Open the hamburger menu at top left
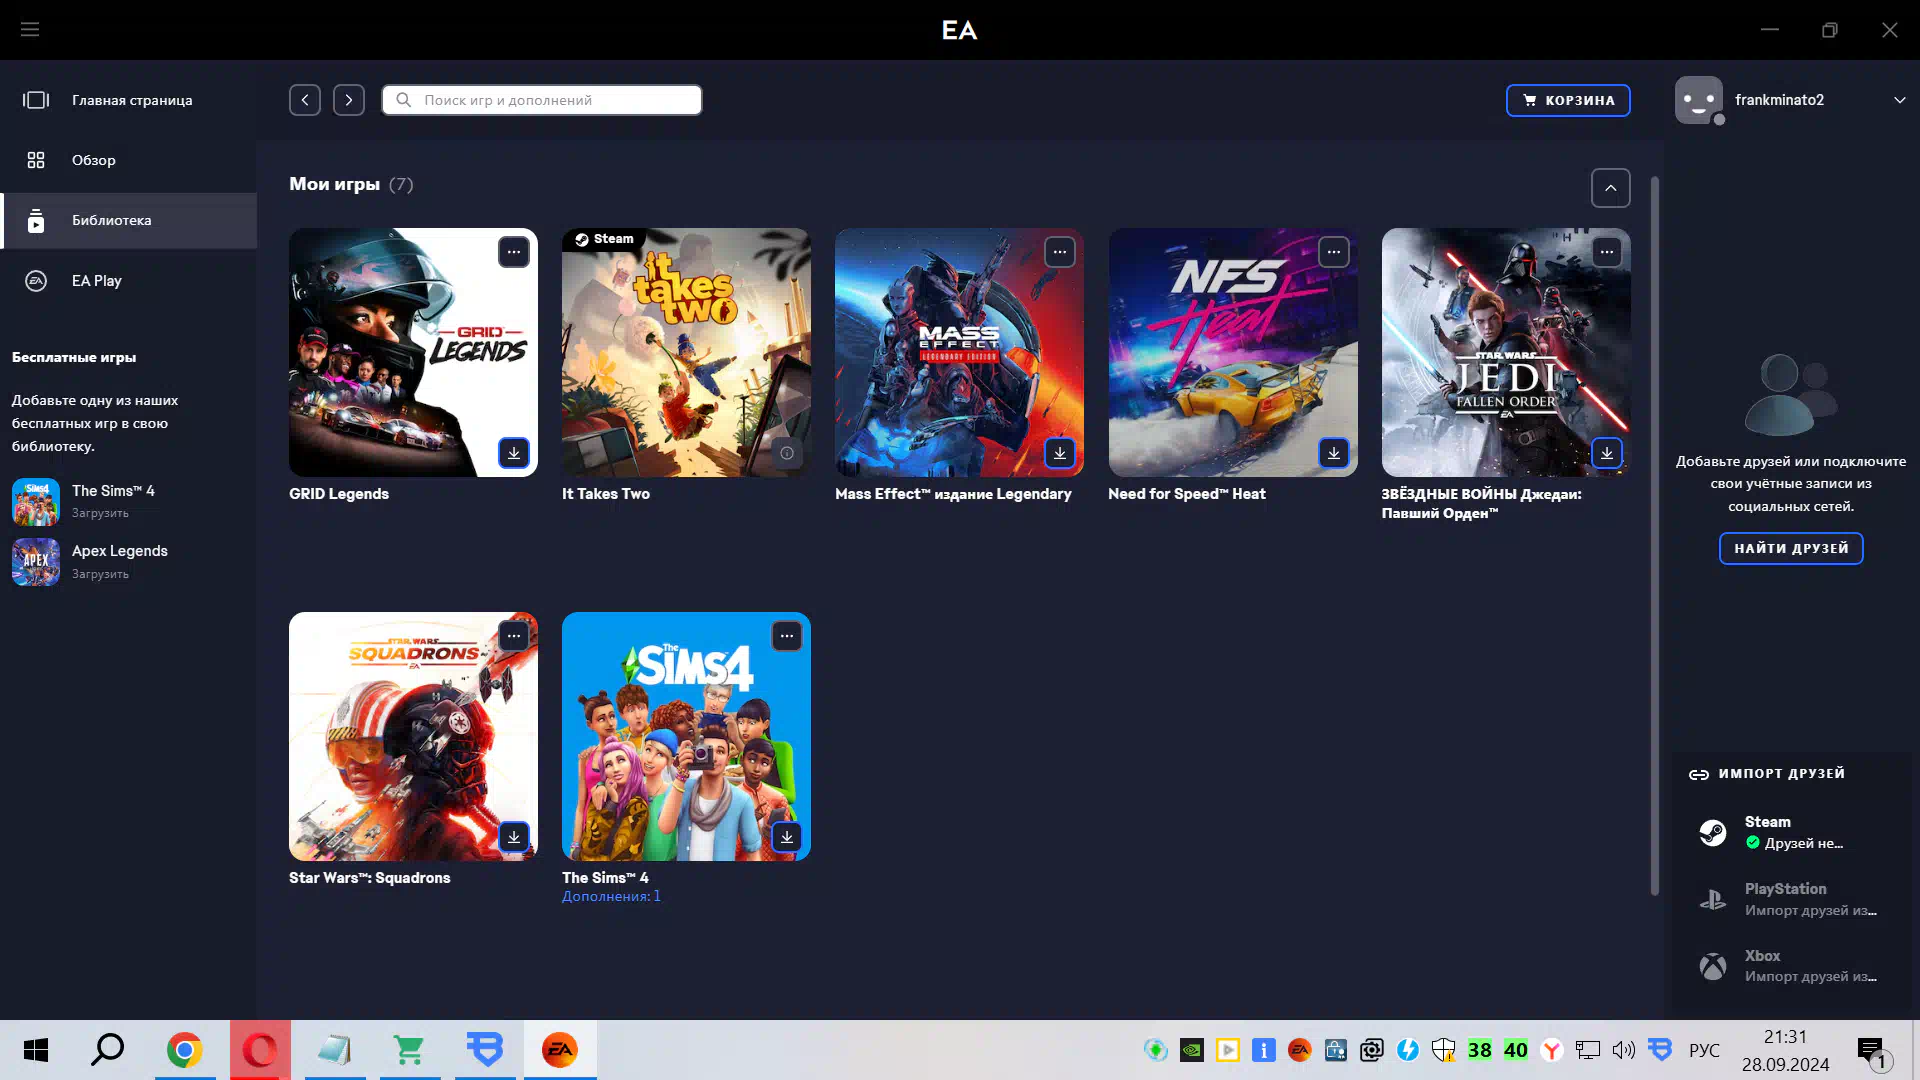The image size is (1920, 1080). point(30,30)
